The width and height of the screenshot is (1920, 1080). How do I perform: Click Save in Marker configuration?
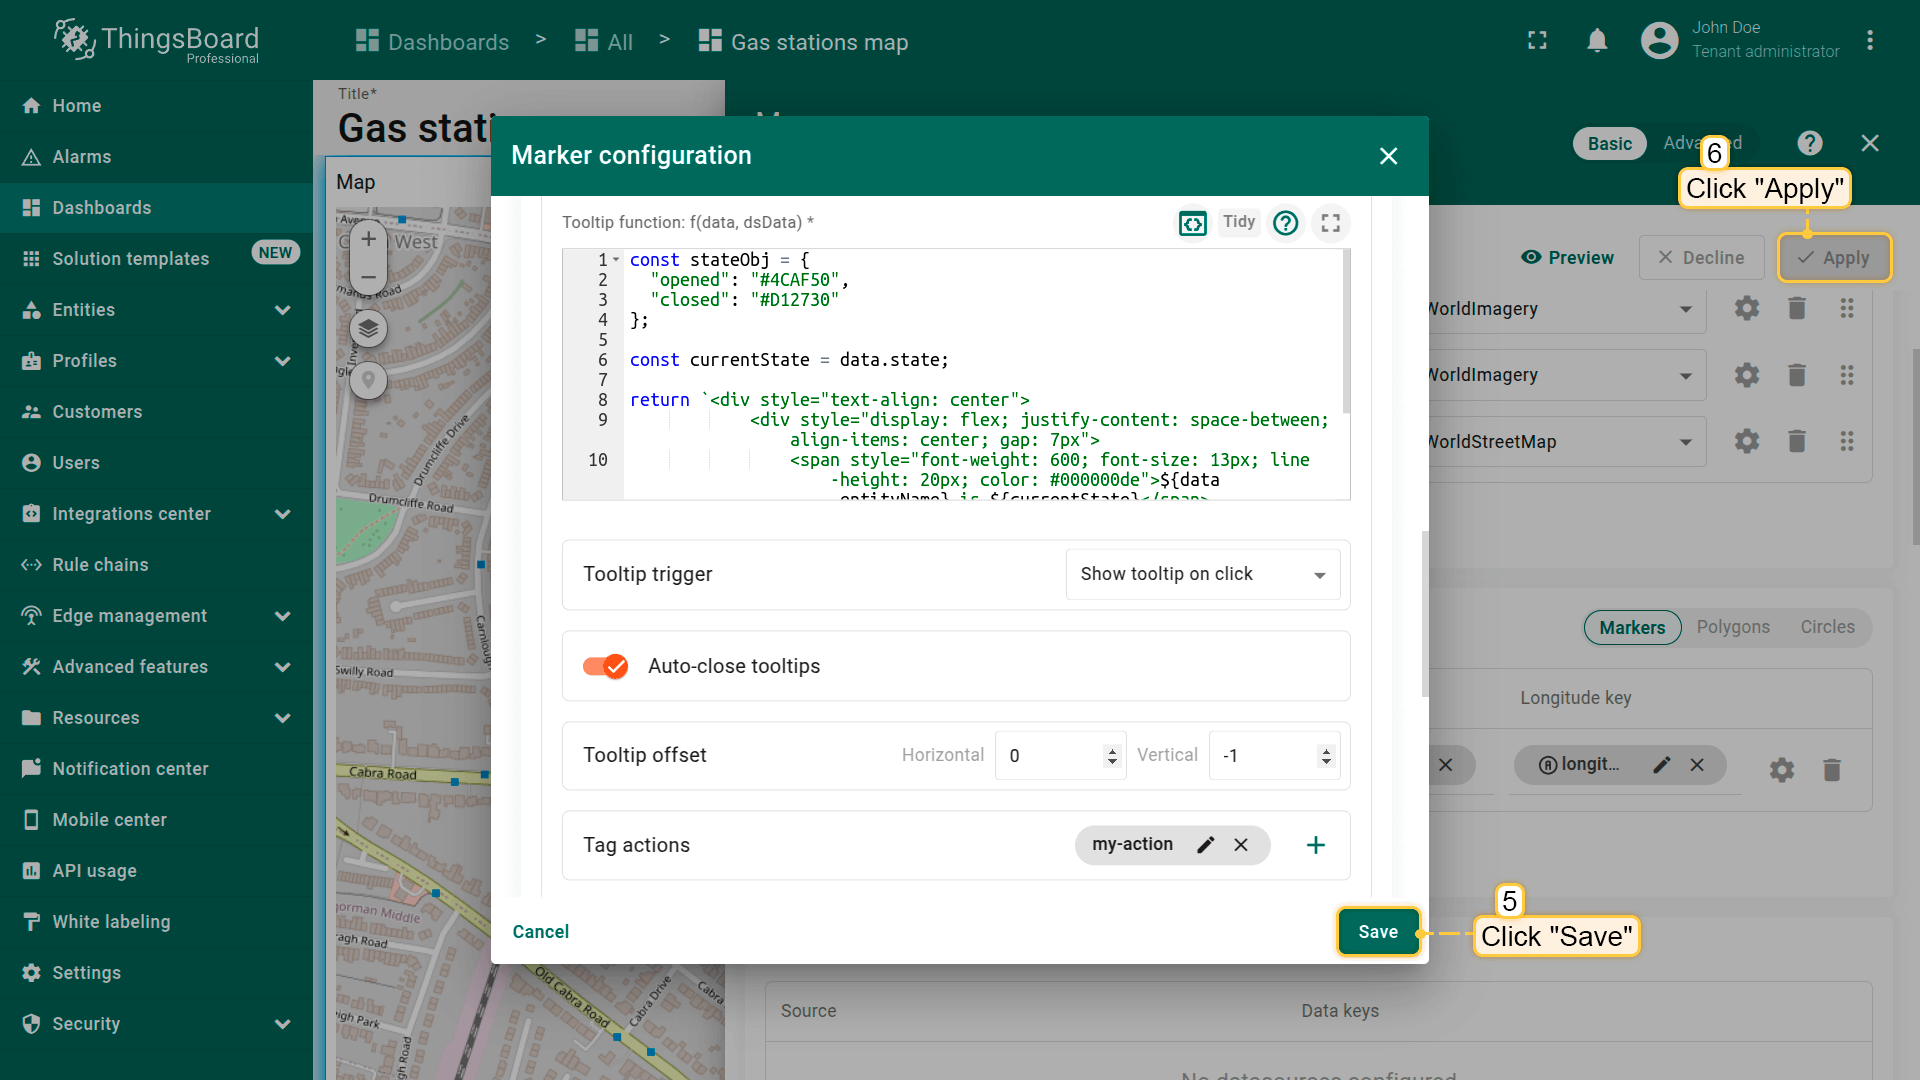1377,932
